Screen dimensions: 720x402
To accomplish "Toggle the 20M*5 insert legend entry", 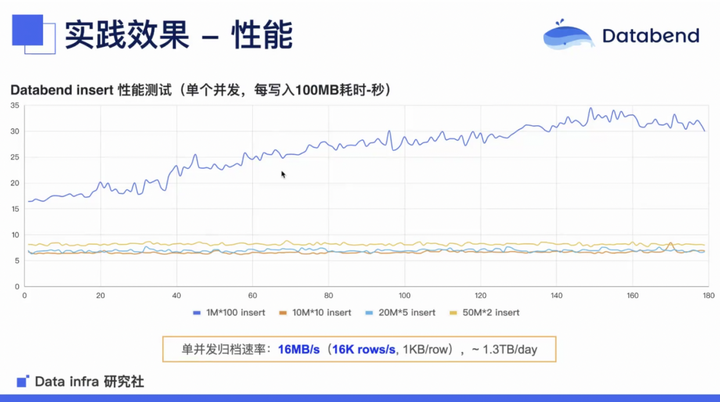I will point(400,313).
